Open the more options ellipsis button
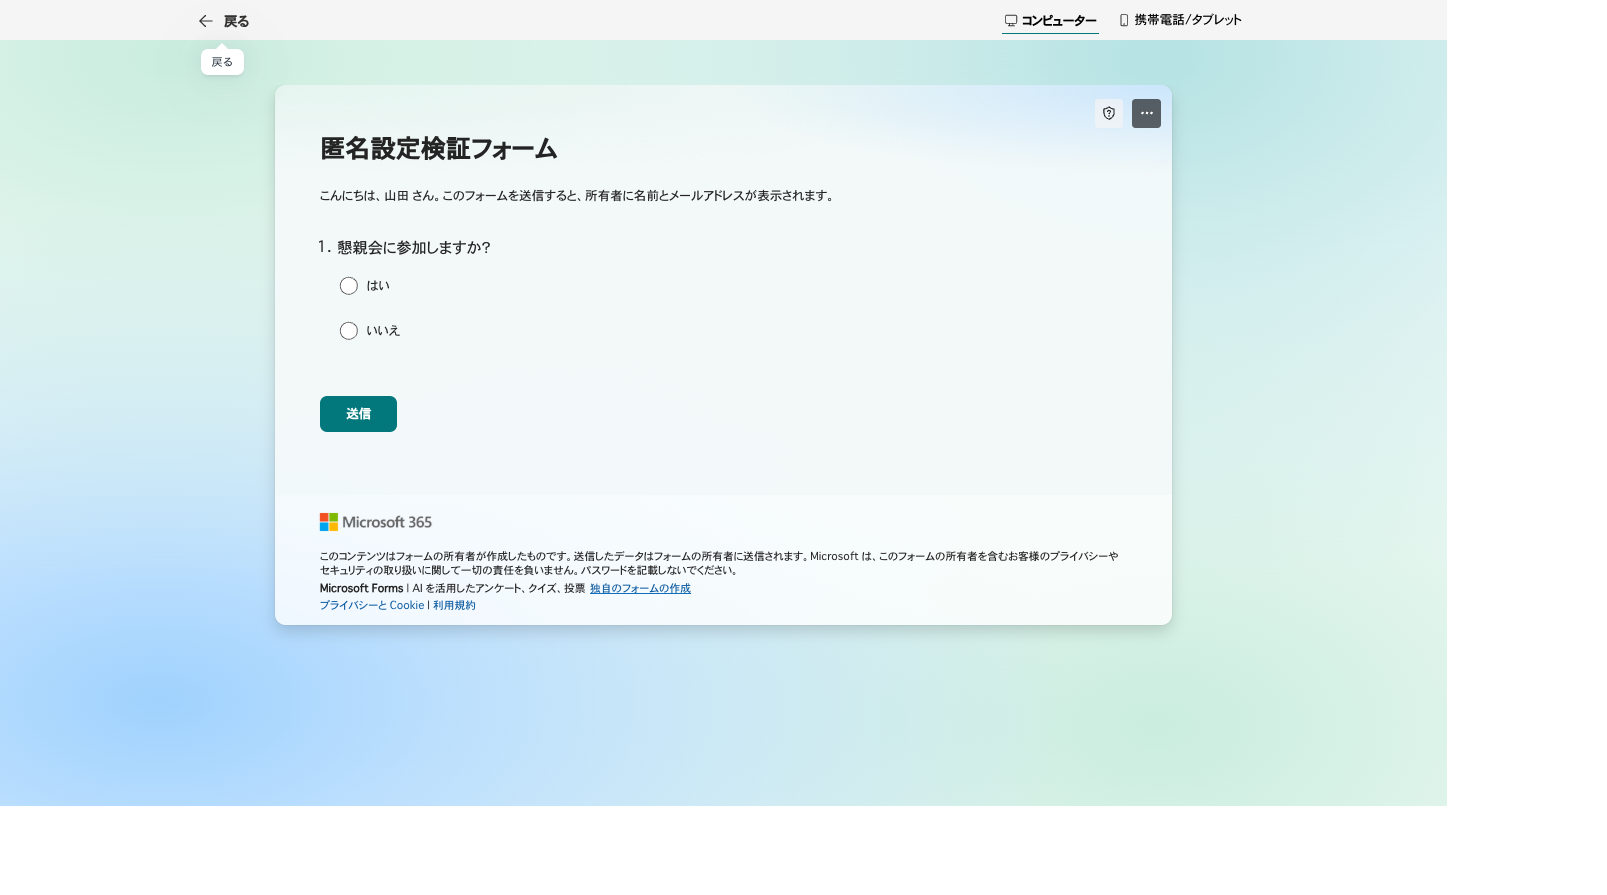Screen dimensions: 1607x895 pyautogui.click(x=1146, y=113)
